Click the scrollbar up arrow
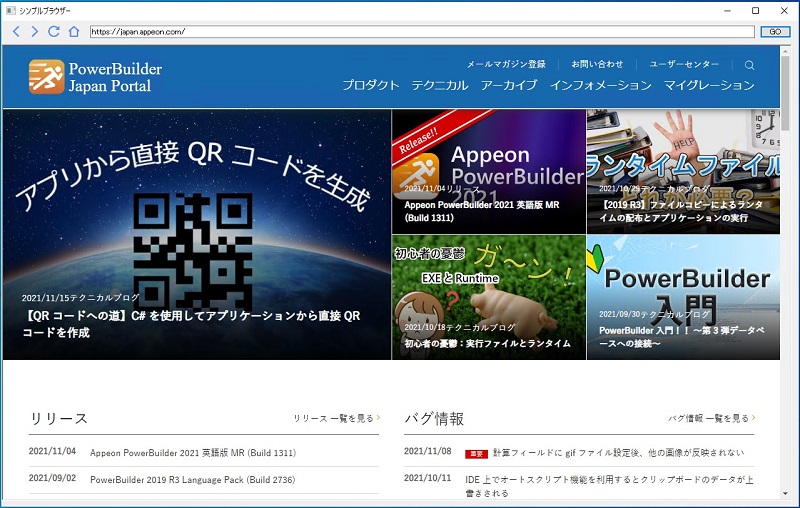This screenshot has width=800, height=508. coord(785,50)
